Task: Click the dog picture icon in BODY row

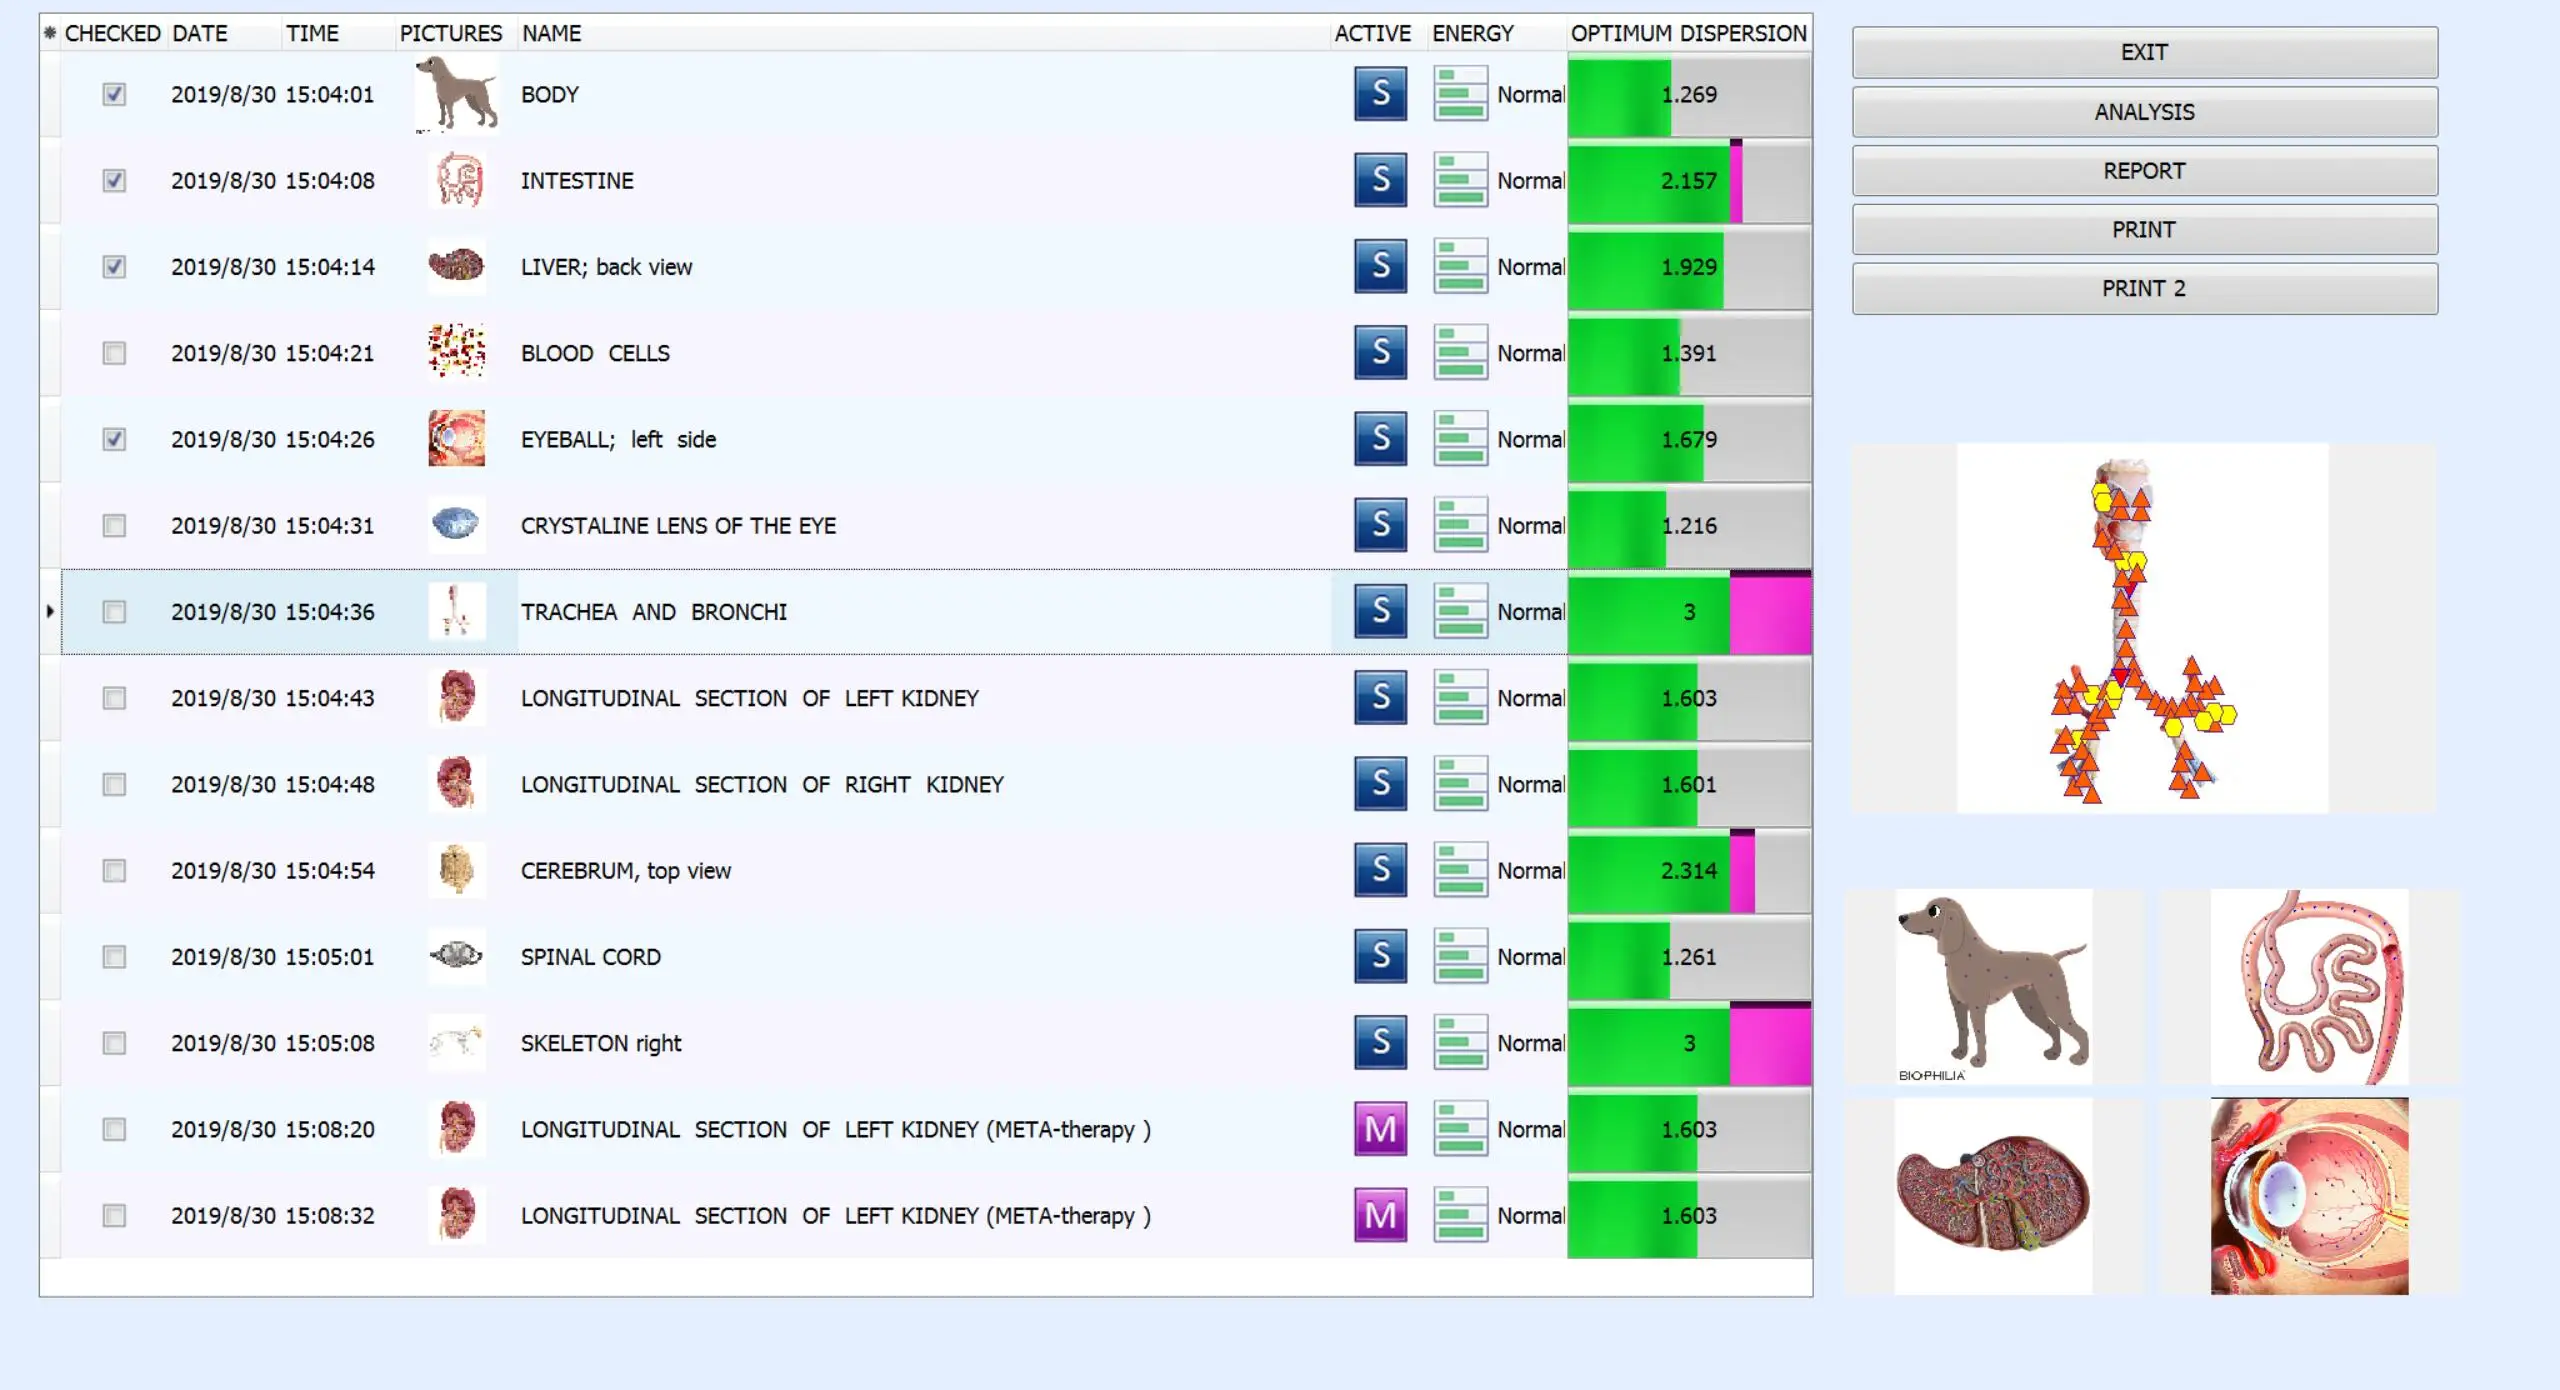Action: (x=457, y=94)
